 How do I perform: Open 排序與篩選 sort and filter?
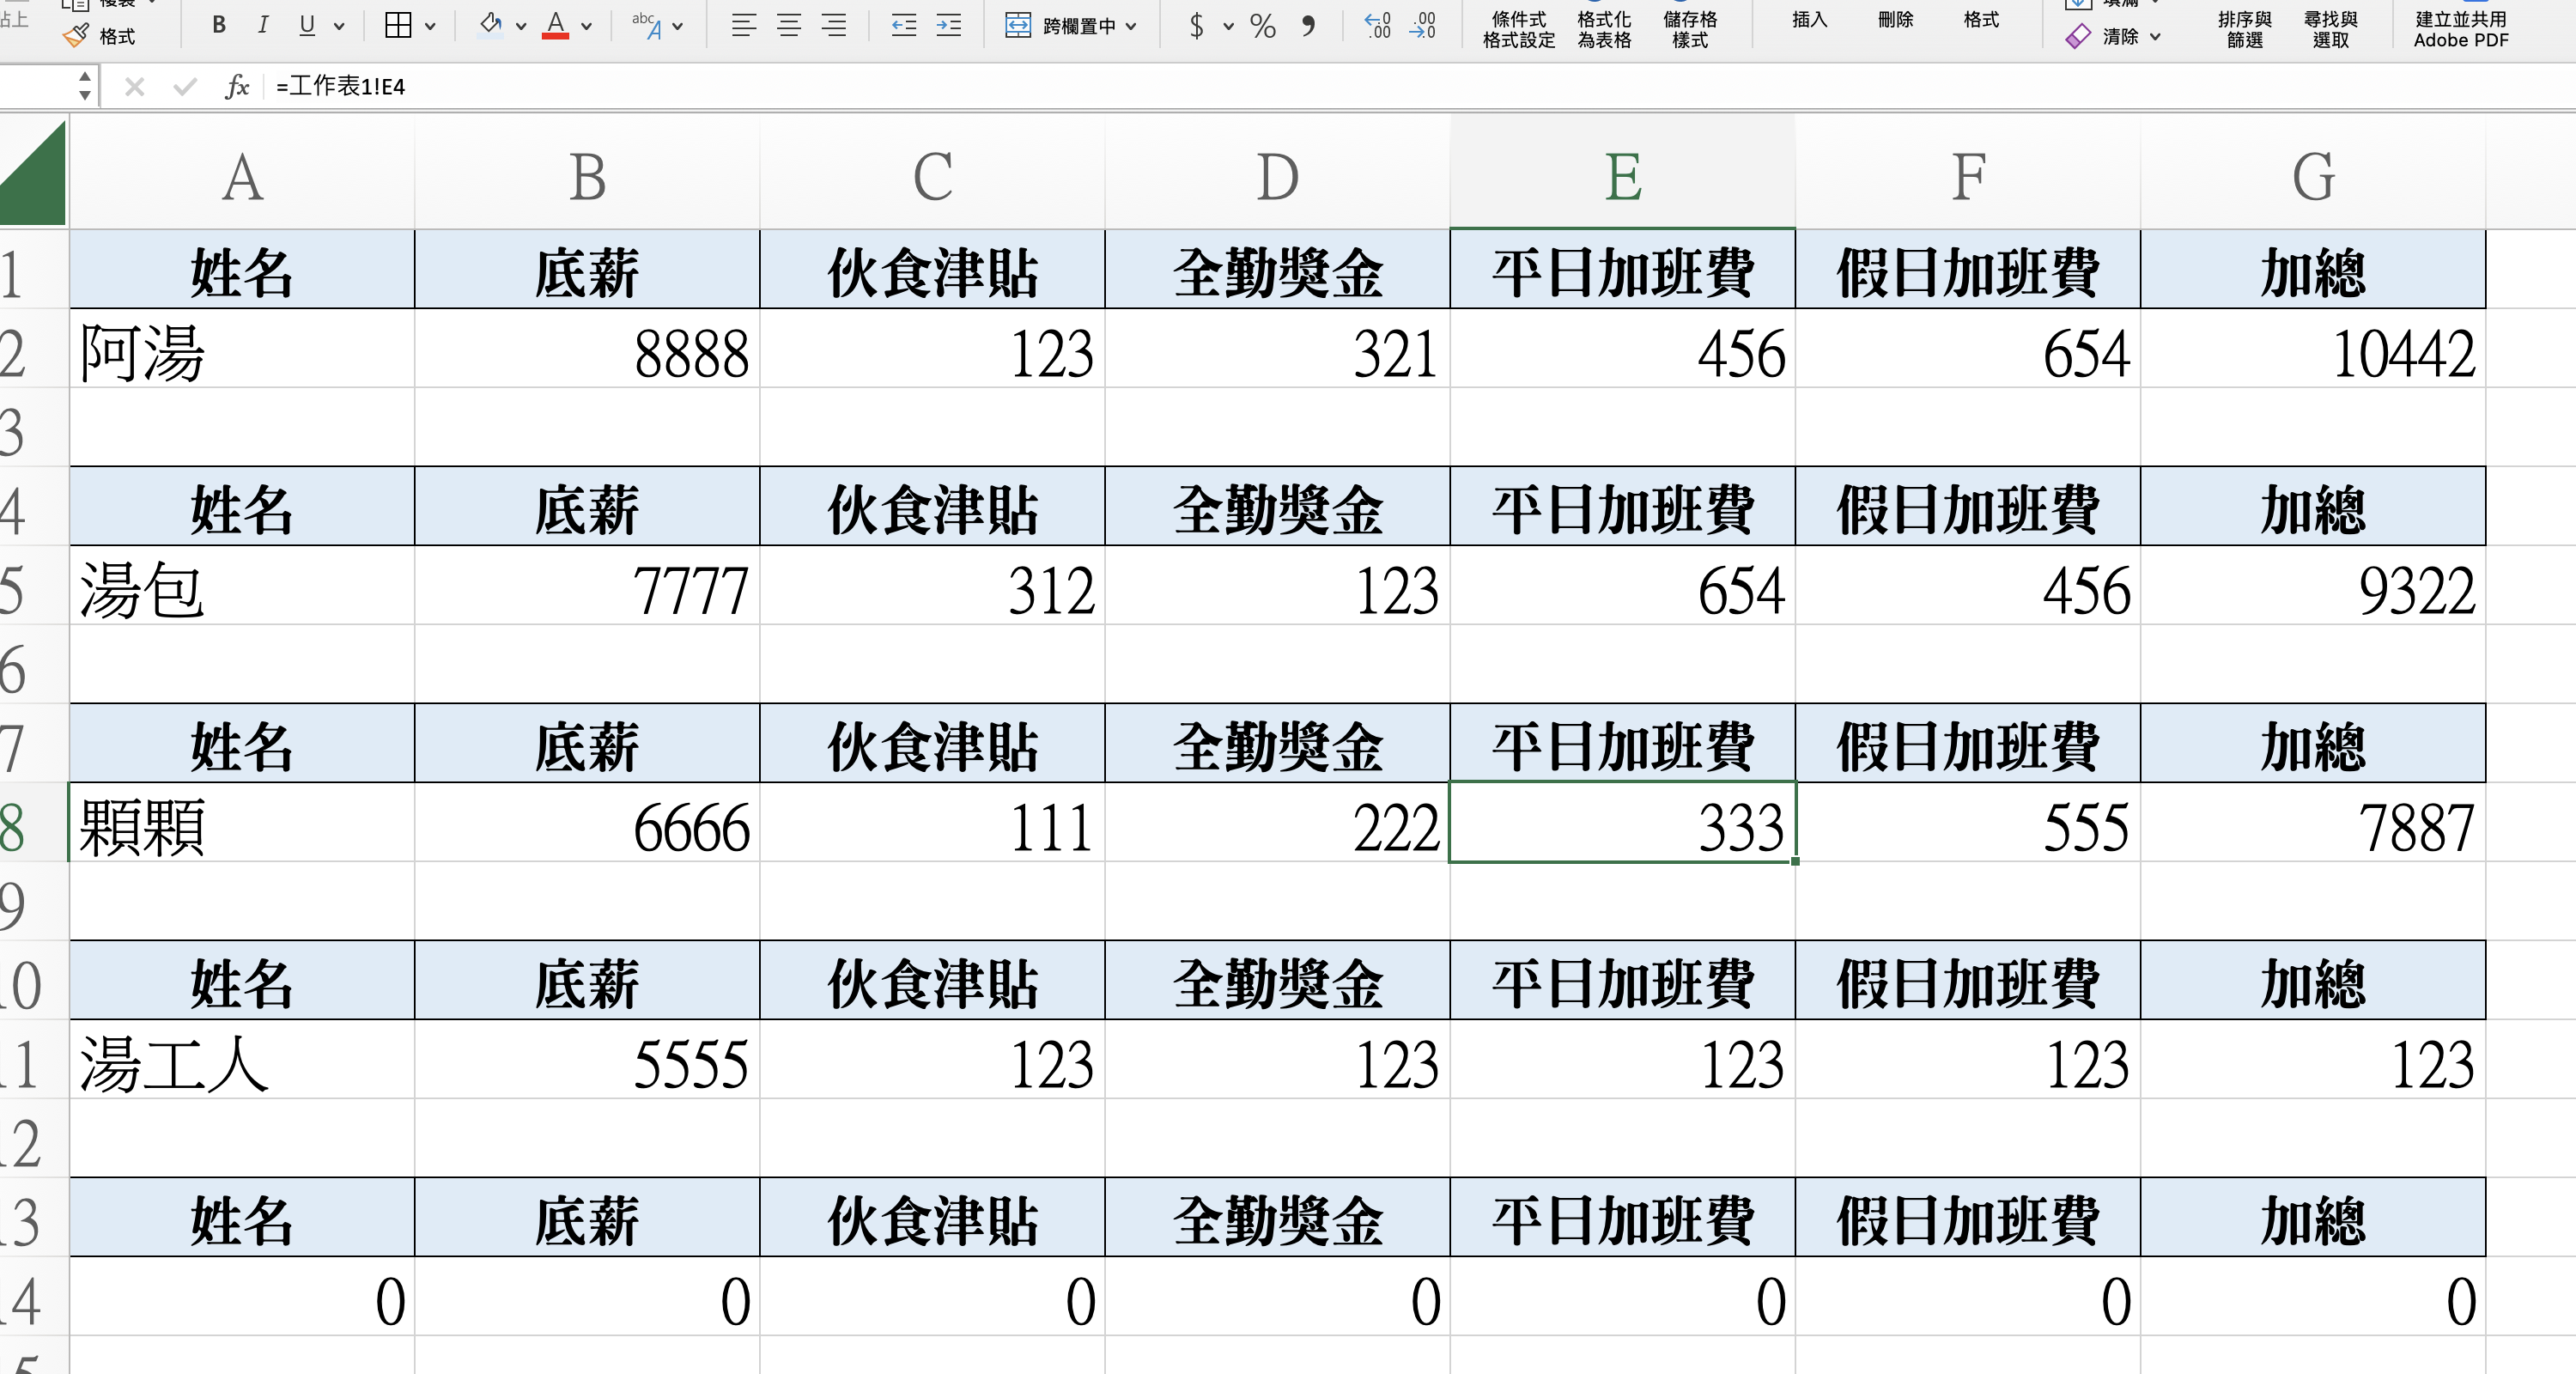(2244, 29)
